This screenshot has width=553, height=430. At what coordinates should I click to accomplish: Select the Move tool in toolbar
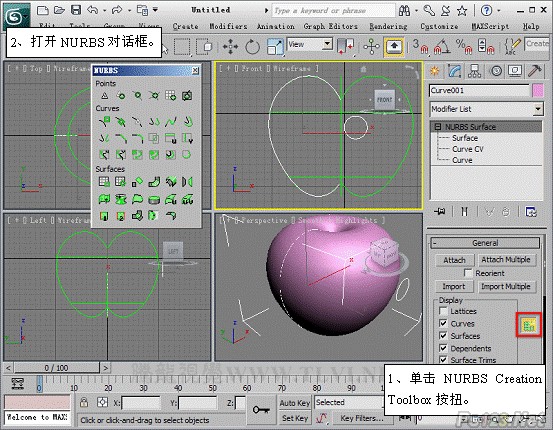point(230,47)
